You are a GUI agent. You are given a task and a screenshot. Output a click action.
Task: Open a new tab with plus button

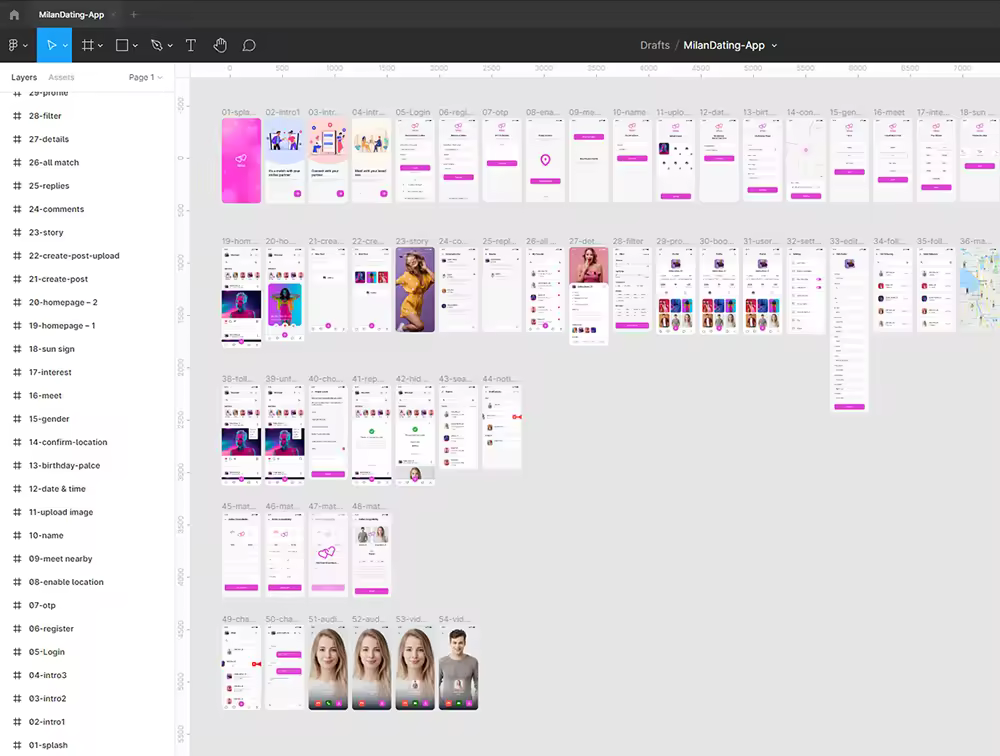click(x=134, y=14)
